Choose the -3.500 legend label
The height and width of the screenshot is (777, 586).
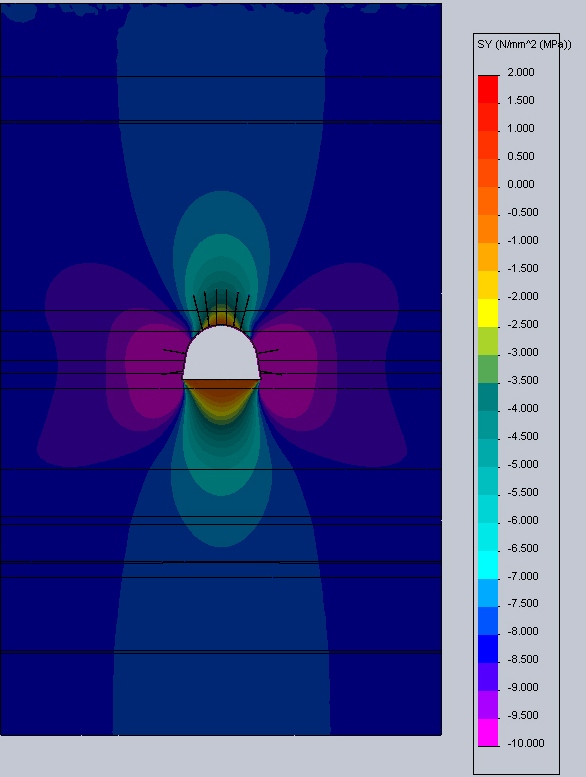click(x=523, y=381)
